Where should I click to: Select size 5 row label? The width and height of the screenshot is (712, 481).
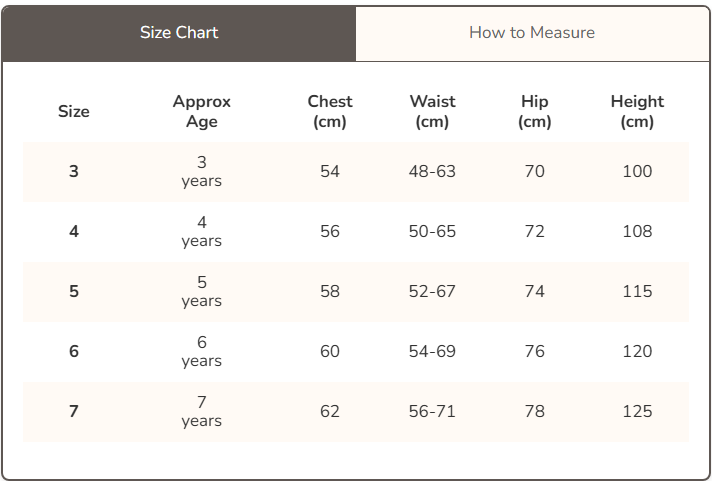point(74,292)
